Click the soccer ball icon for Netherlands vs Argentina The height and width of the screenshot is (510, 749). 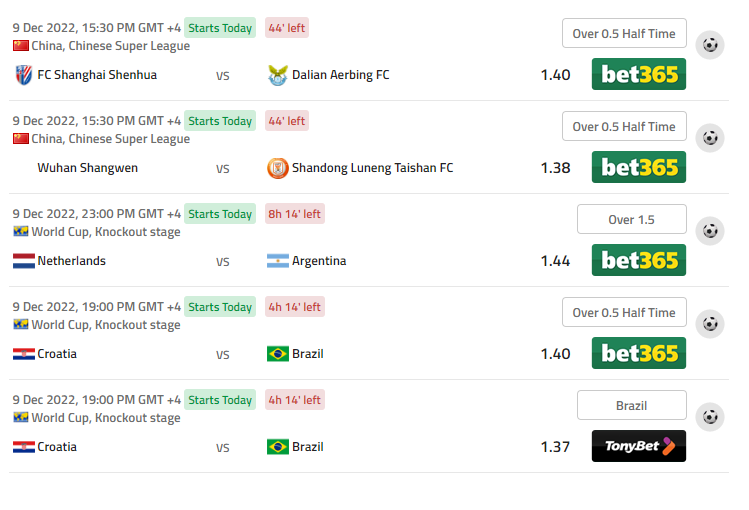710,231
